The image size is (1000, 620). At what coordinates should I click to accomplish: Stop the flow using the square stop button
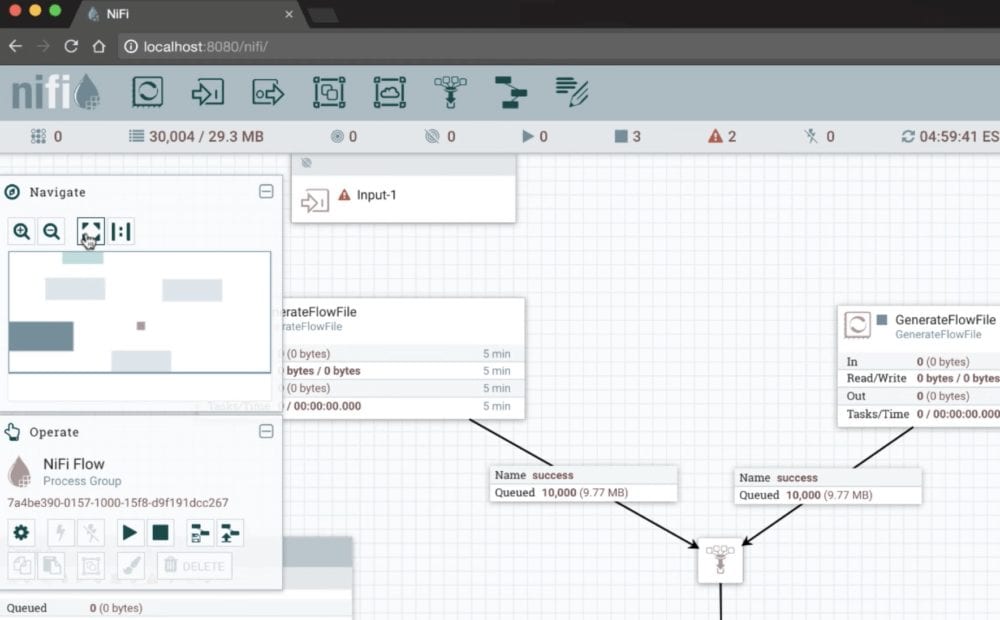161,533
